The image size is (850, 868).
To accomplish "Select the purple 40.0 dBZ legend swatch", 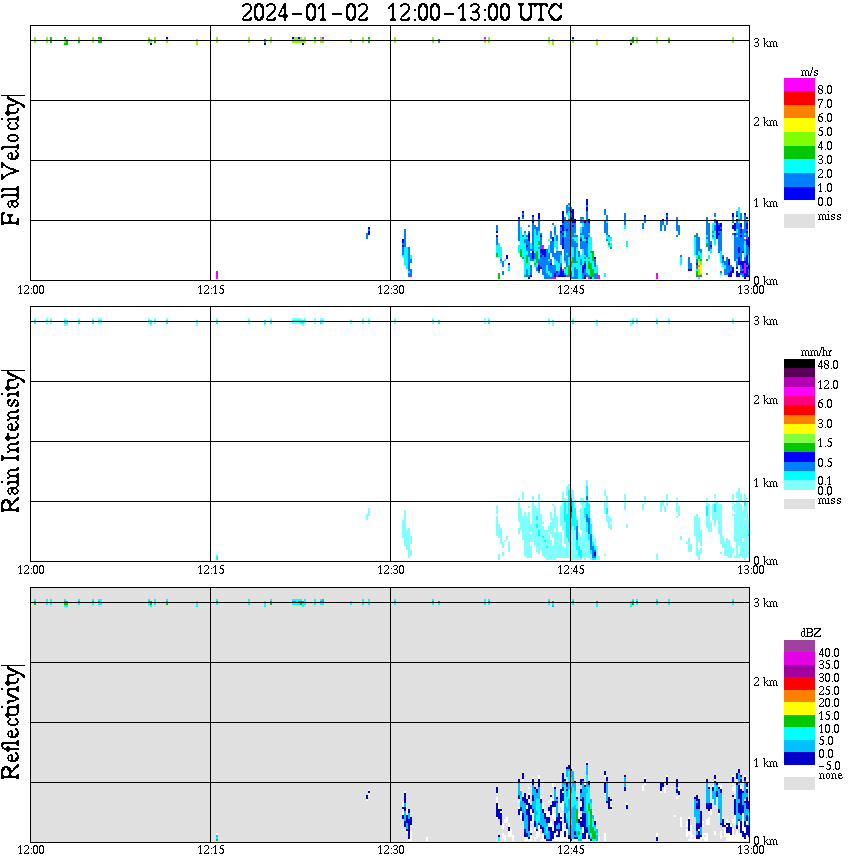I will 799,647.
